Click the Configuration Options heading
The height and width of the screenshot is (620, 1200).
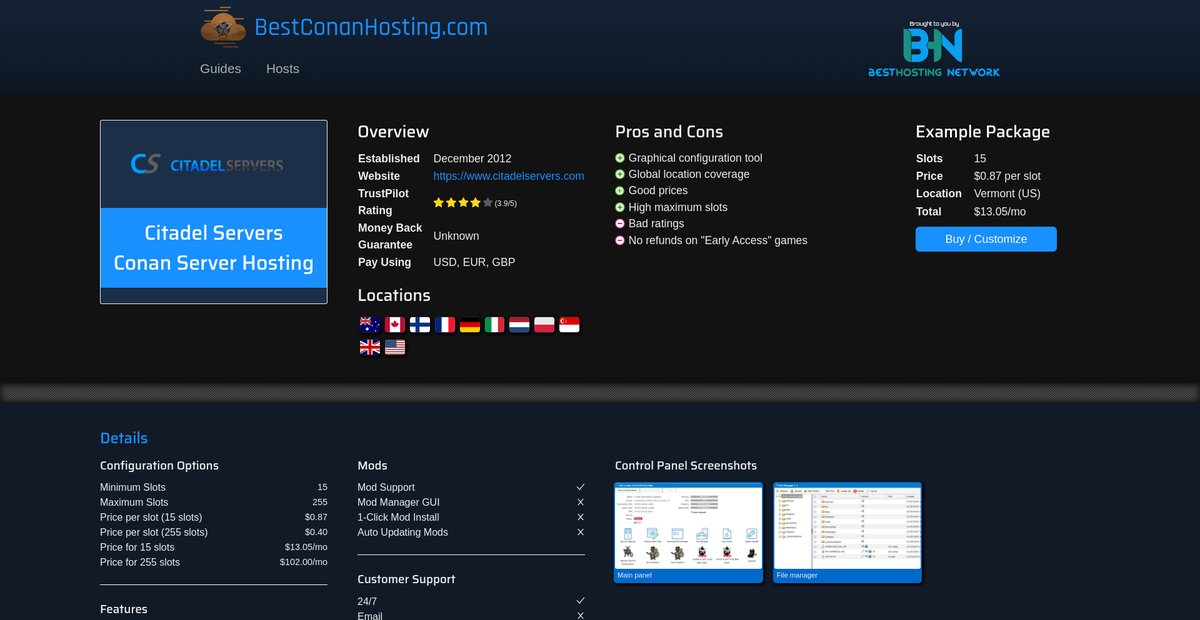pos(159,466)
